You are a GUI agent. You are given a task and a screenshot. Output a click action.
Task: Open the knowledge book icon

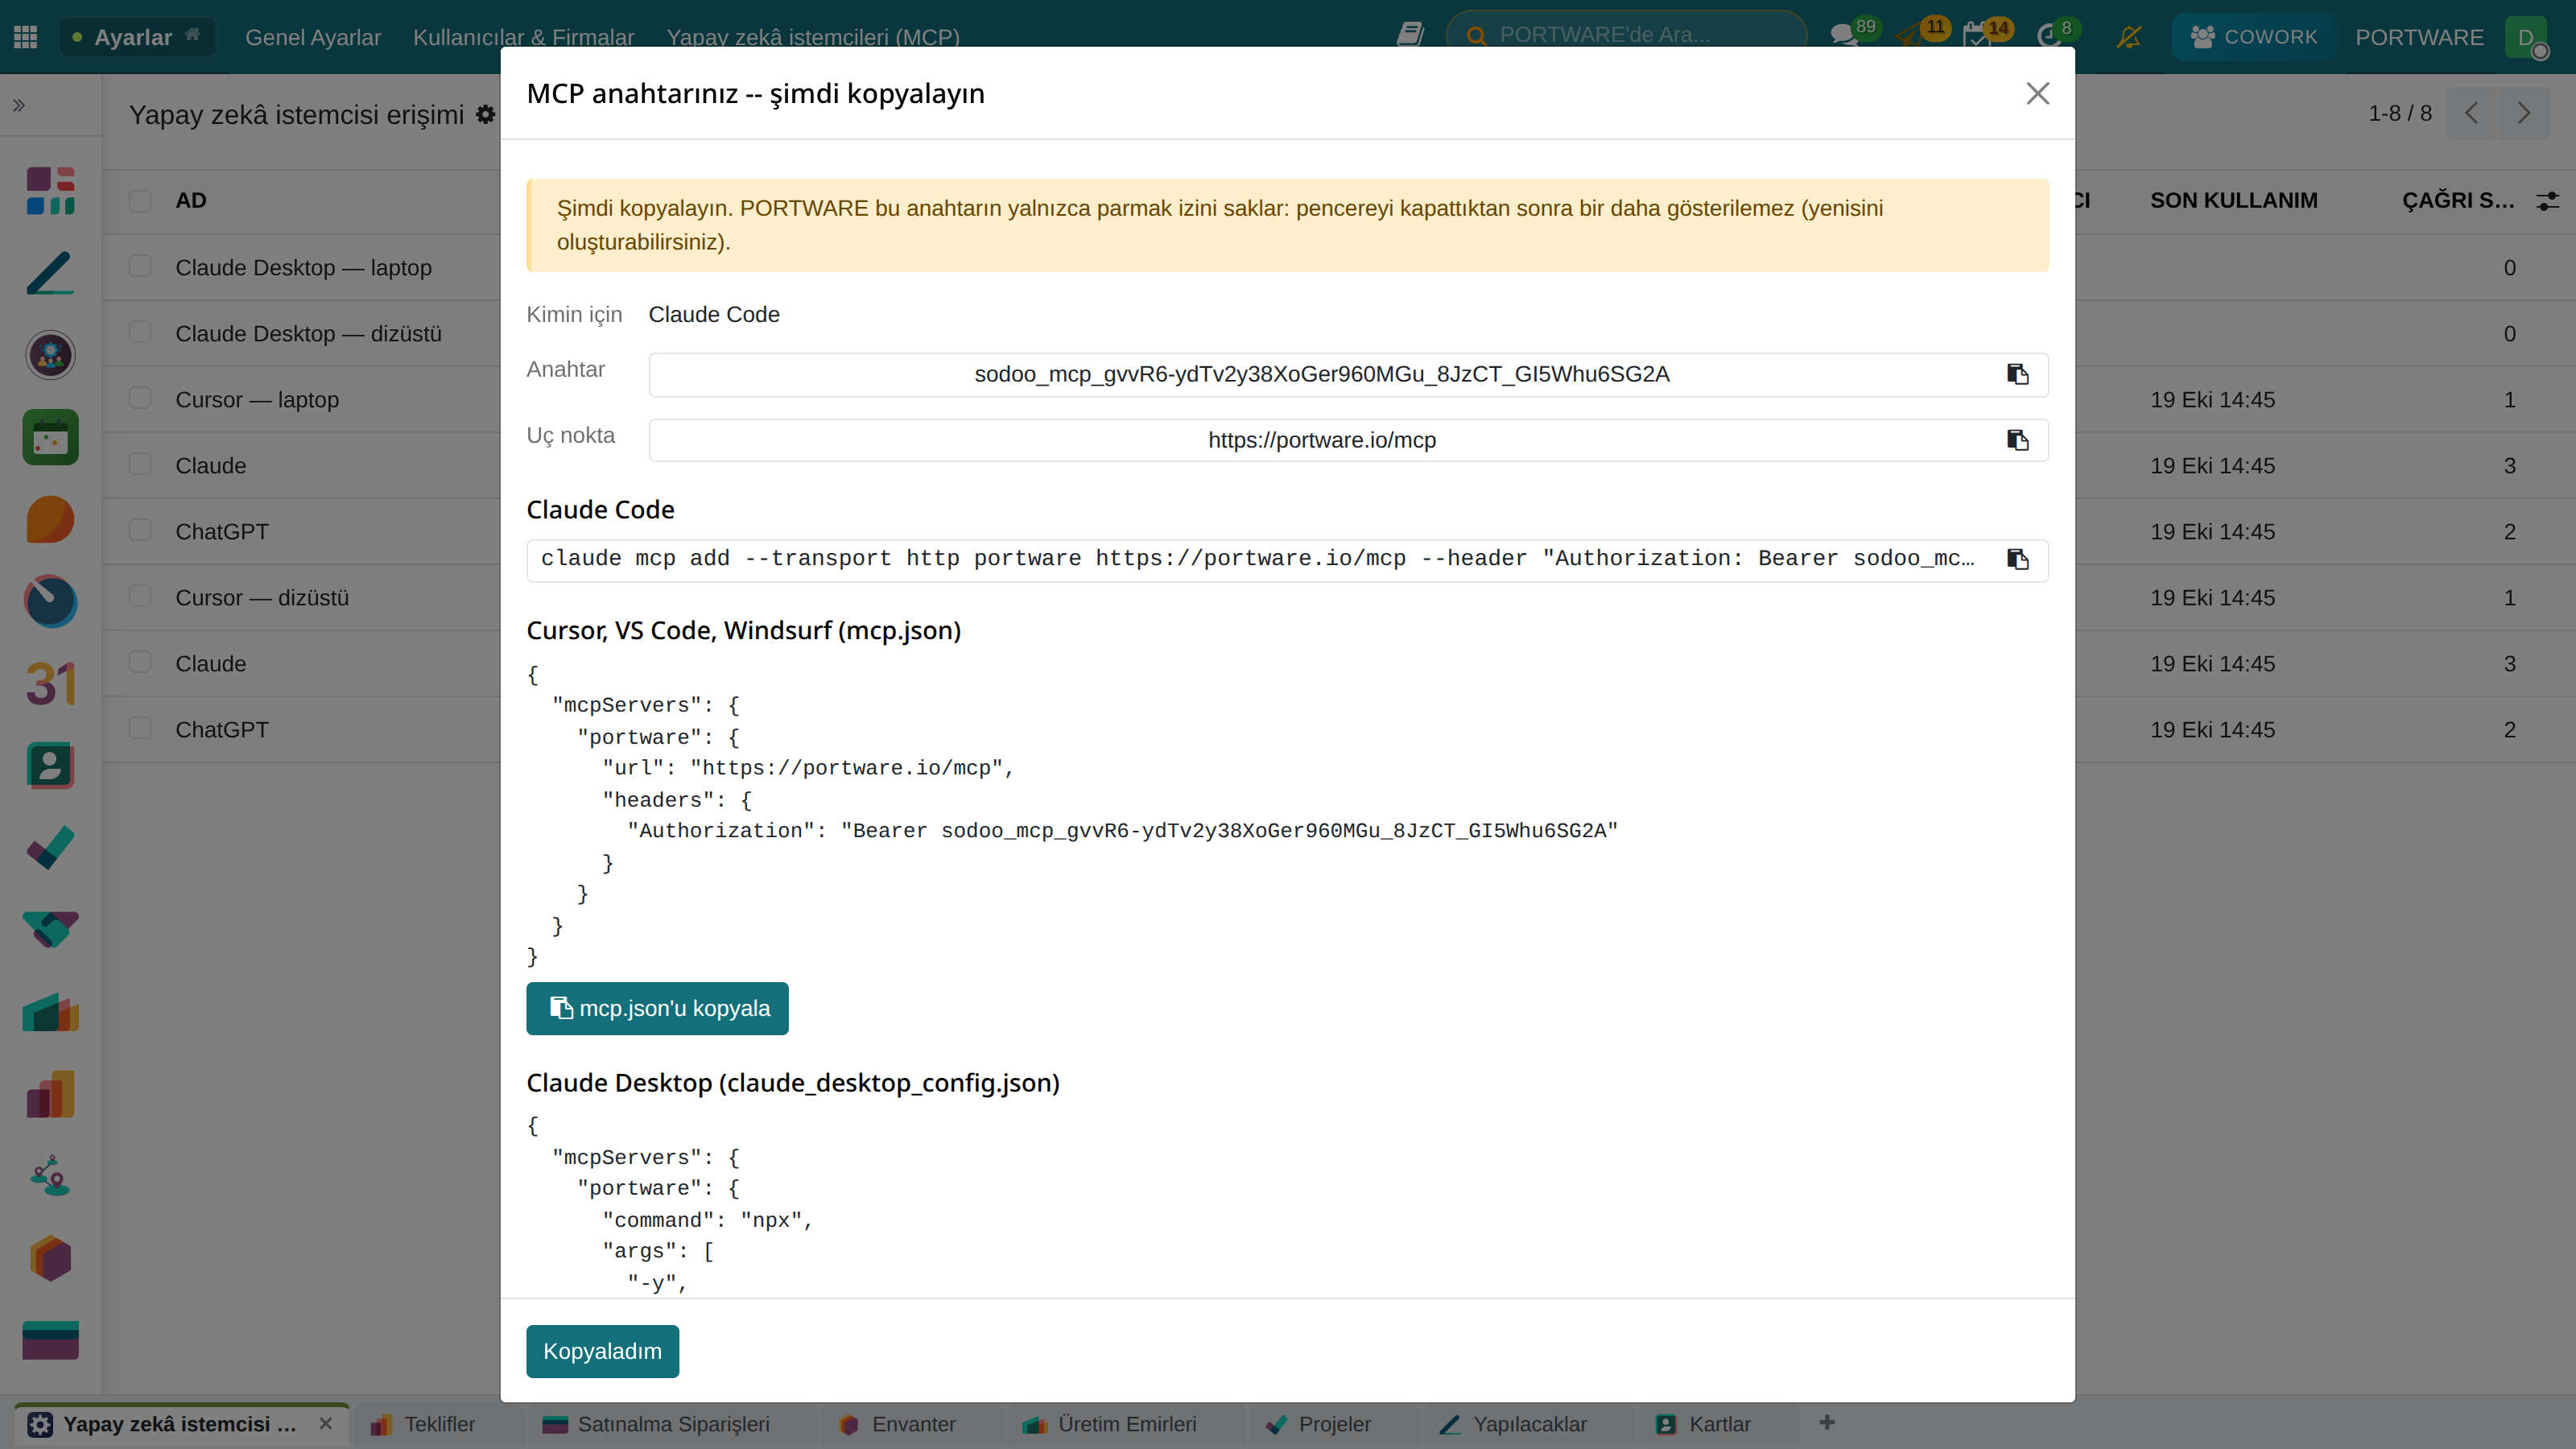pyautogui.click(x=1410, y=35)
